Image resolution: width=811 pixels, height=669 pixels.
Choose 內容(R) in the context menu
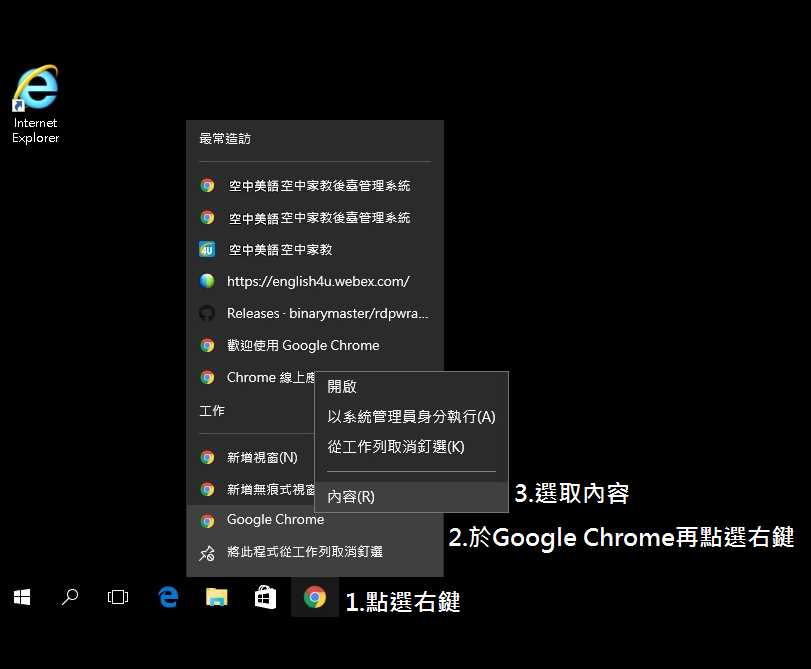411,497
